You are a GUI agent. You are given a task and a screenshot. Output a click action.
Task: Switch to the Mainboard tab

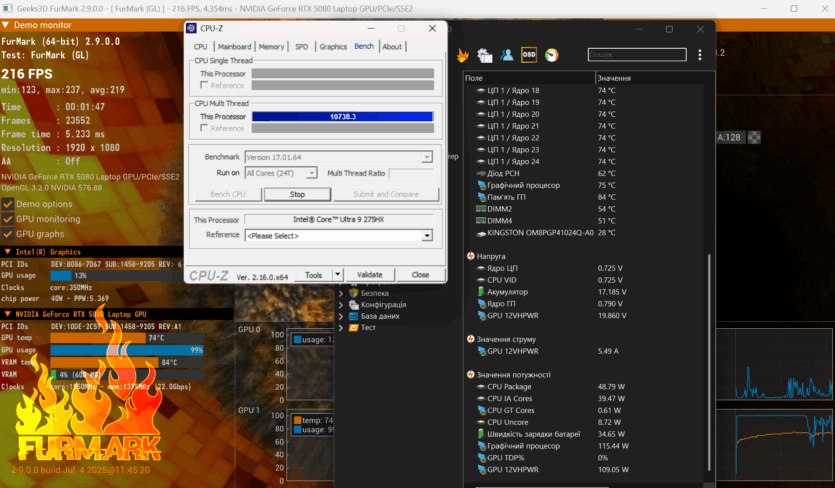point(235,47)
